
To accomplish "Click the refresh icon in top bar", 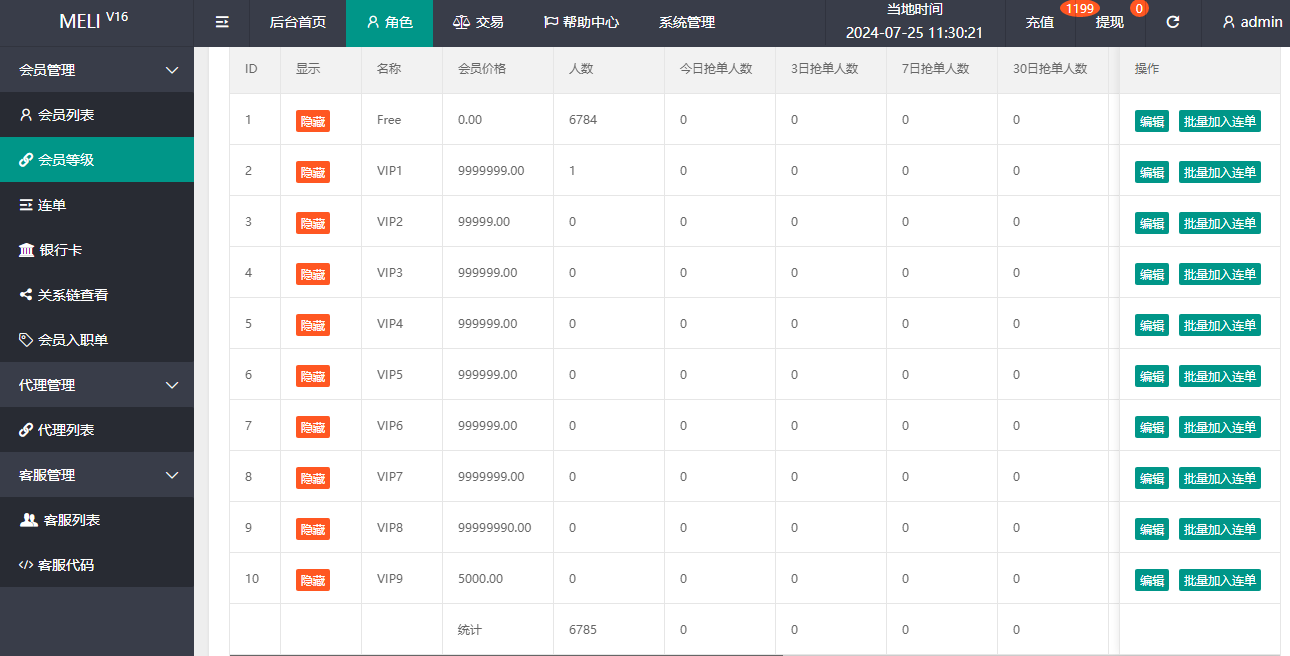I will pos(1173,22).
